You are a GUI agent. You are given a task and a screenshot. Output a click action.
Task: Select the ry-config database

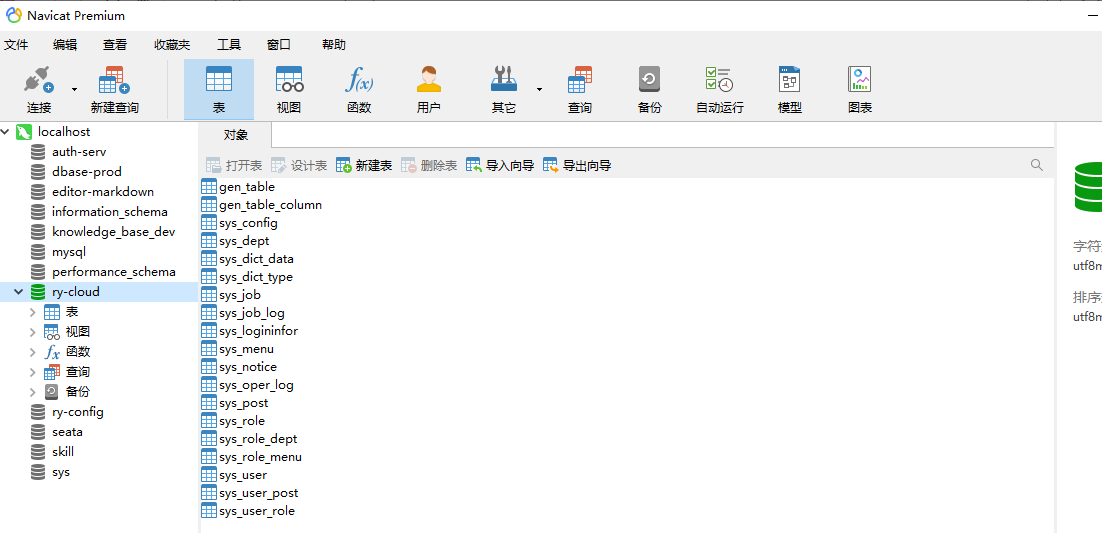77,412
